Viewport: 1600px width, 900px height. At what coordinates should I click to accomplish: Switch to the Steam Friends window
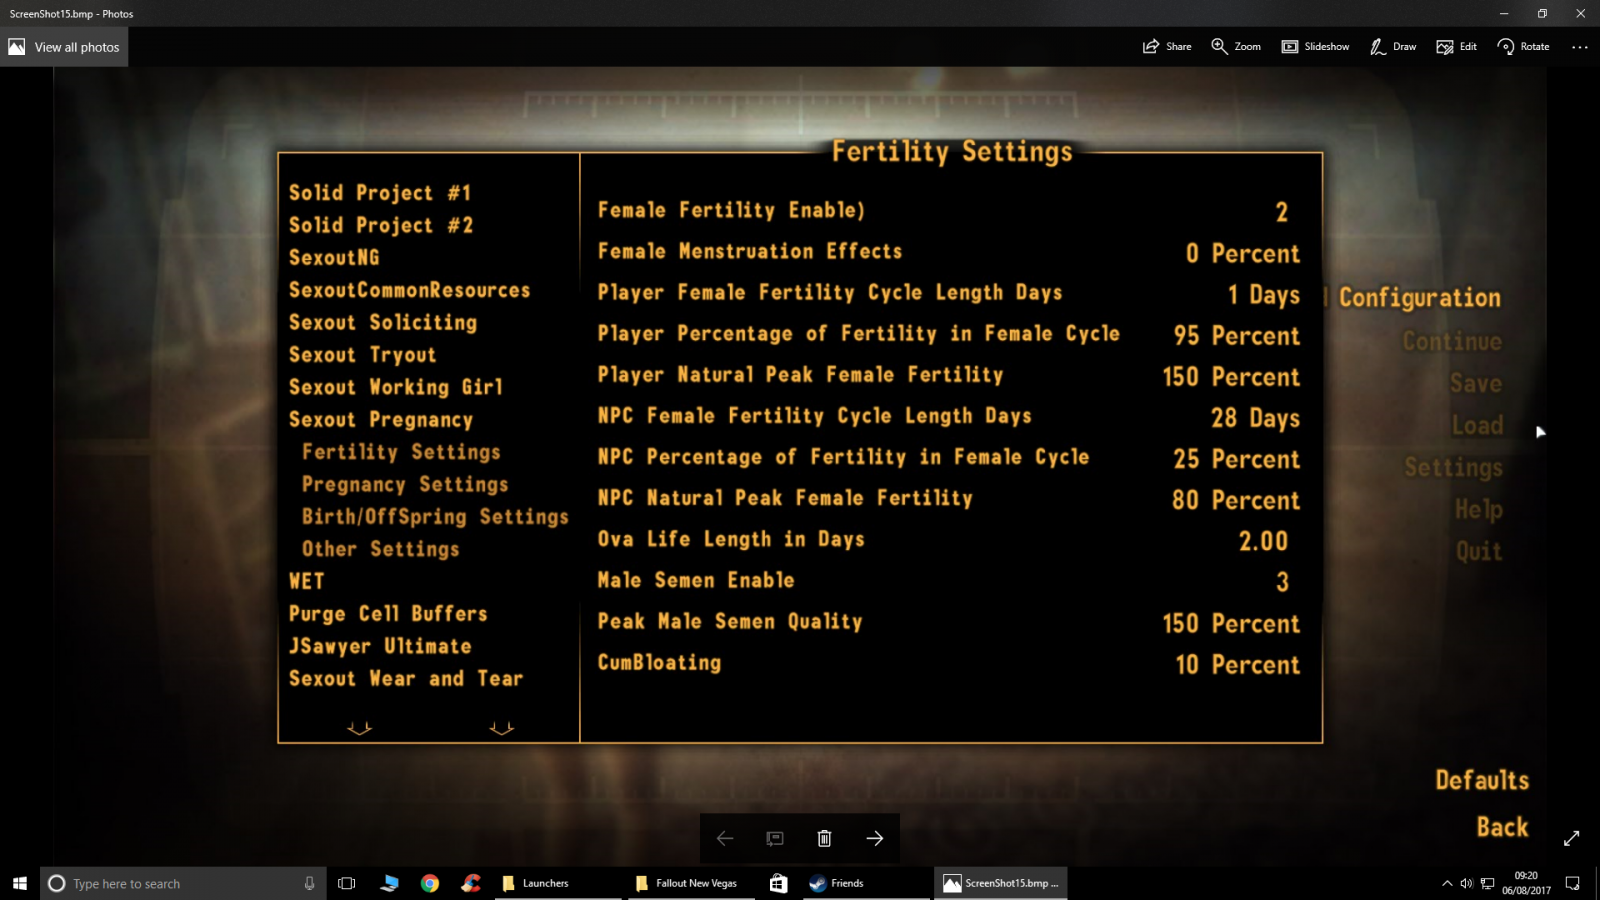coord(866,883)
